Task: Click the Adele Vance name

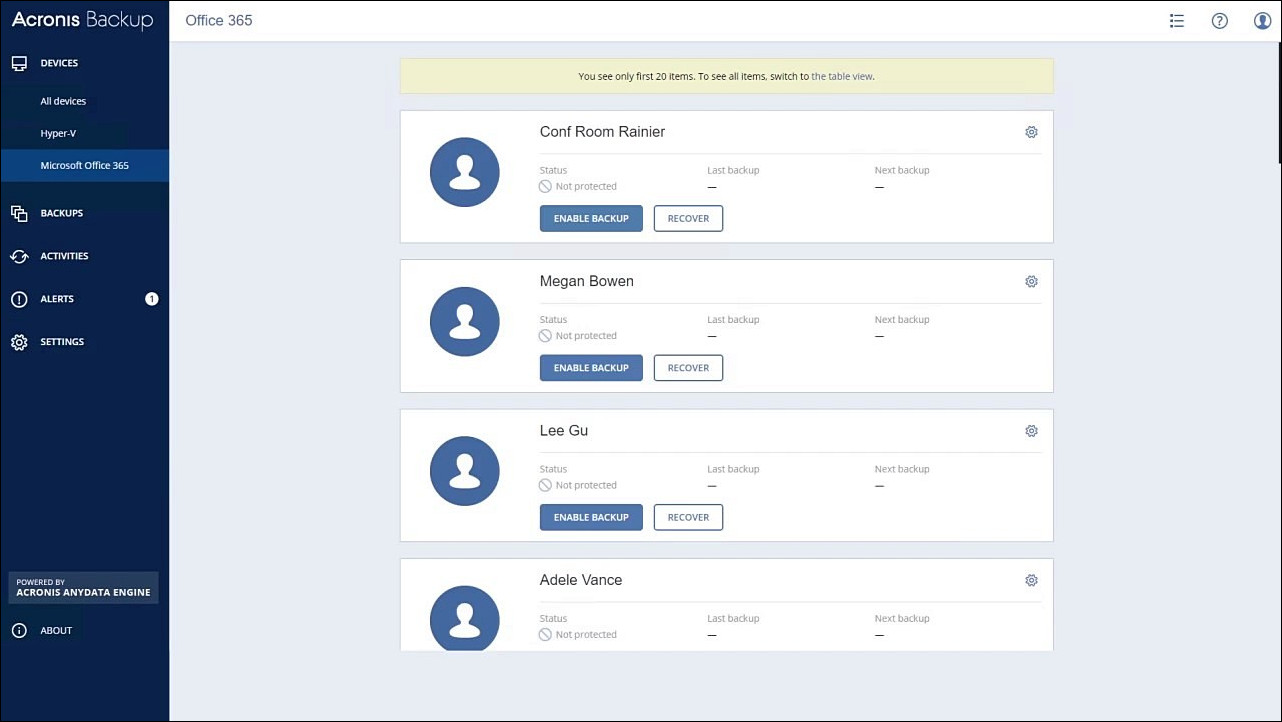Action: 581,580
